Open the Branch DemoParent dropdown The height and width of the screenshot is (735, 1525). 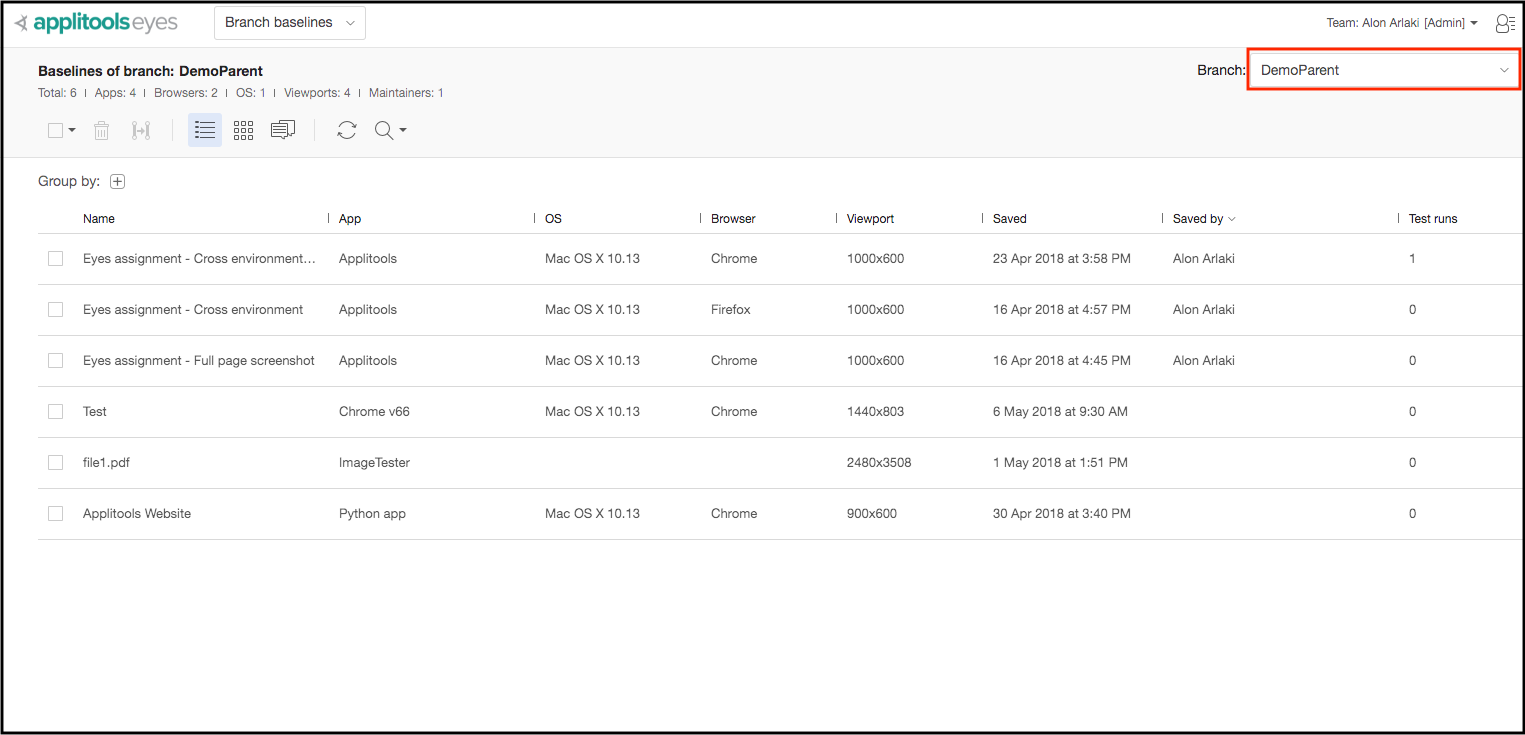click(1383, 70)
